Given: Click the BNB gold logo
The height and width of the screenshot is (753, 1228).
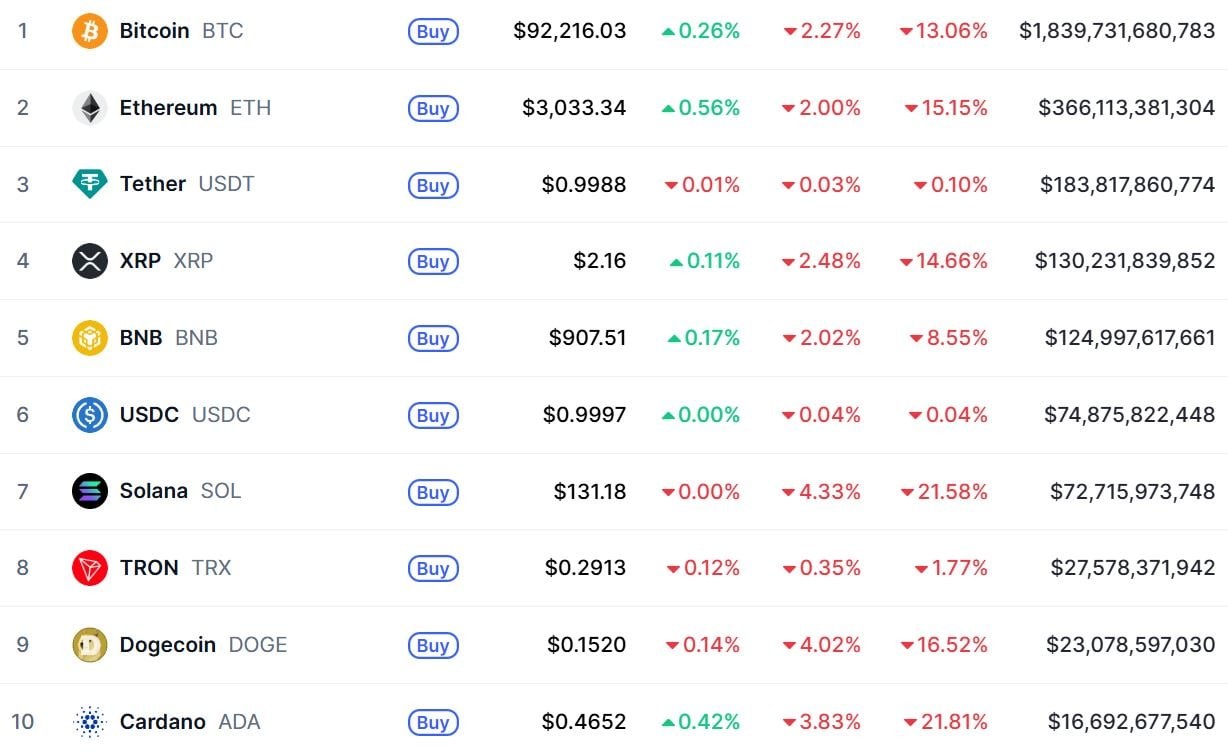Looking at the screenshot, I should [91, 338].
